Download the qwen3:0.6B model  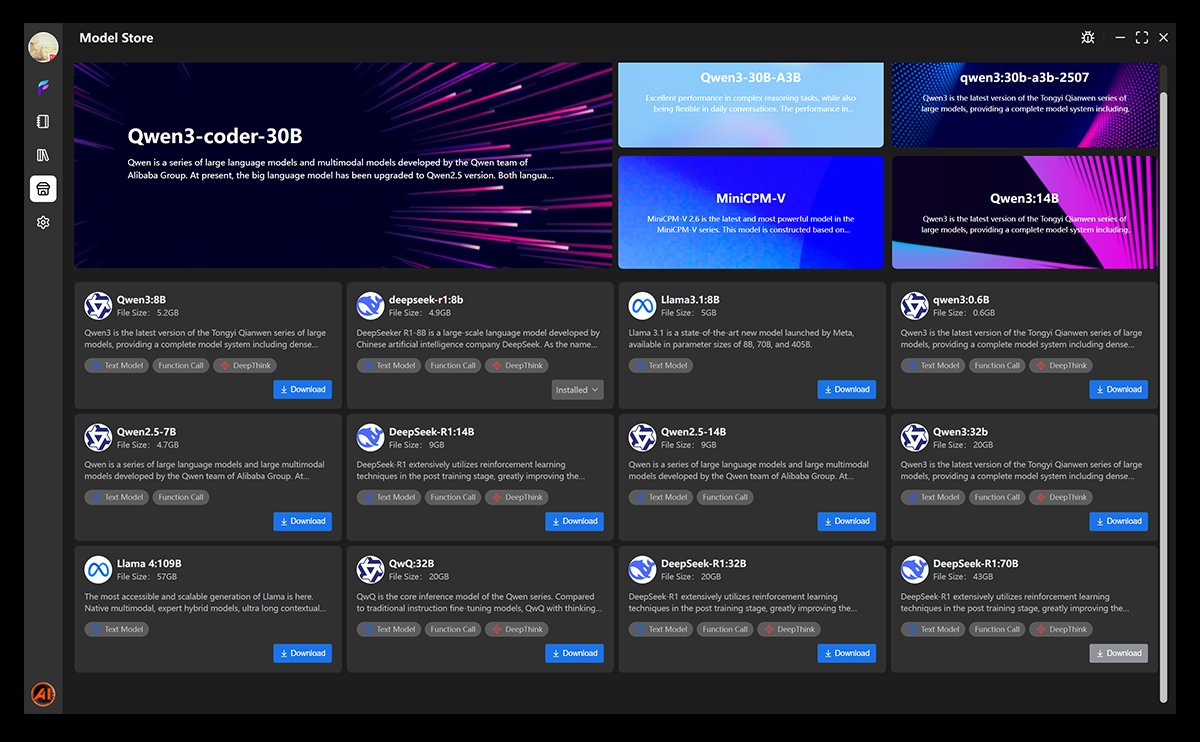click(1119, 389)
